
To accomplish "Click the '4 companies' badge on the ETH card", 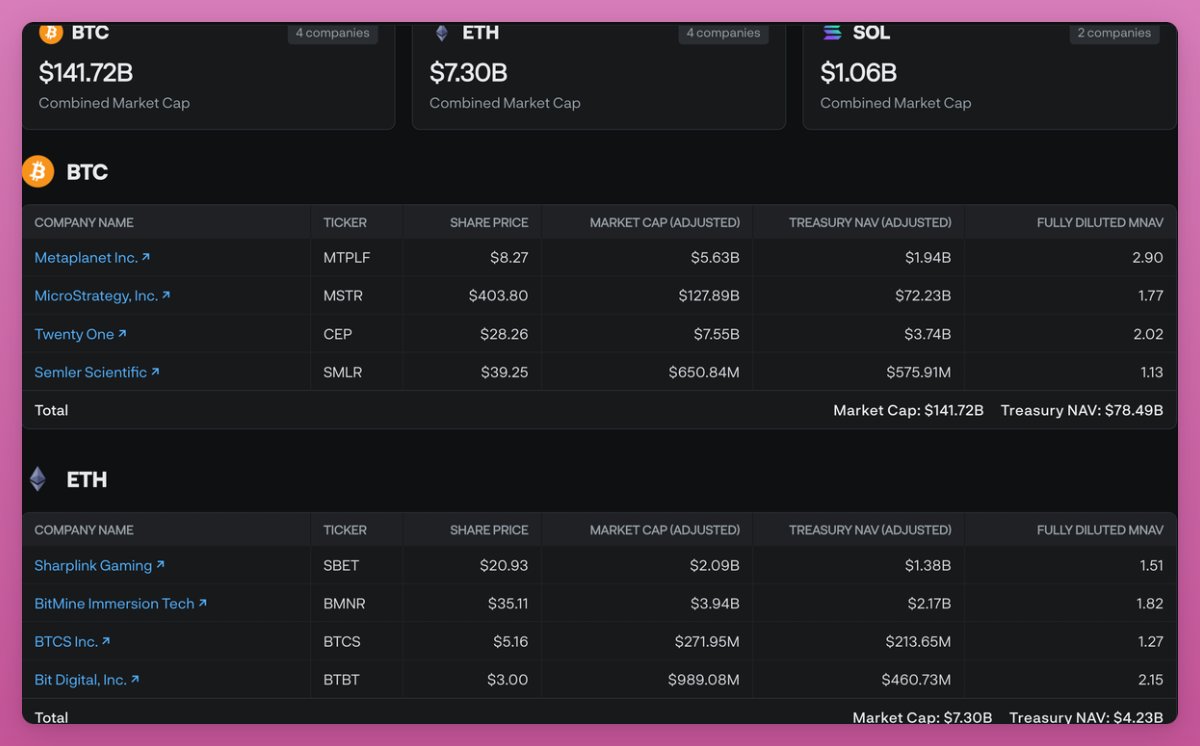I will [723, 33].
